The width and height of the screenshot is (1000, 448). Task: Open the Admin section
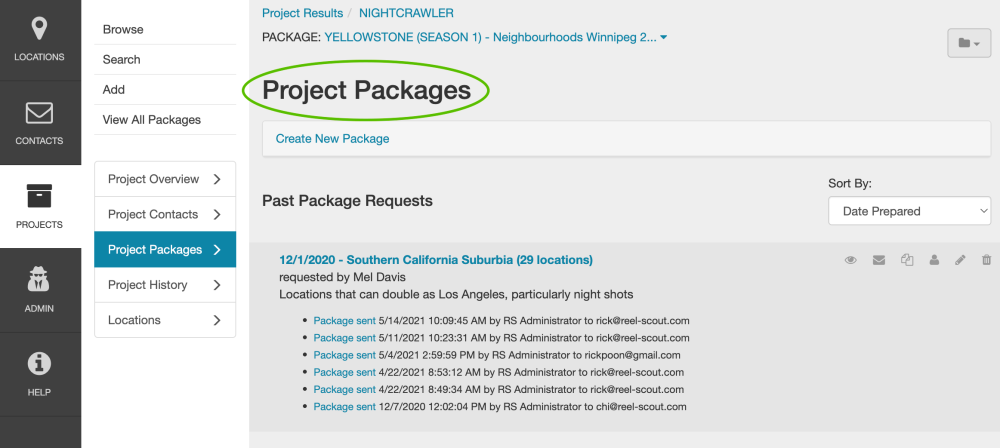tap(40, 291)
